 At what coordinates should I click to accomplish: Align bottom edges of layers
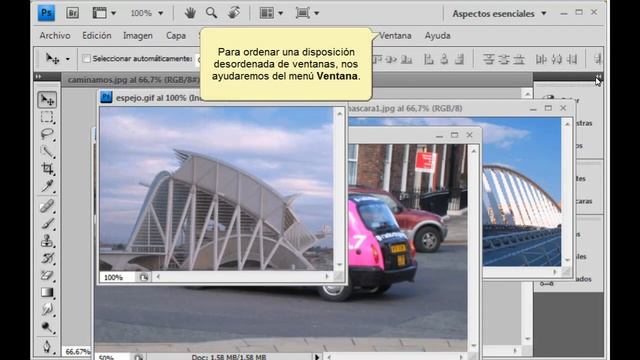tap(407, 60)
